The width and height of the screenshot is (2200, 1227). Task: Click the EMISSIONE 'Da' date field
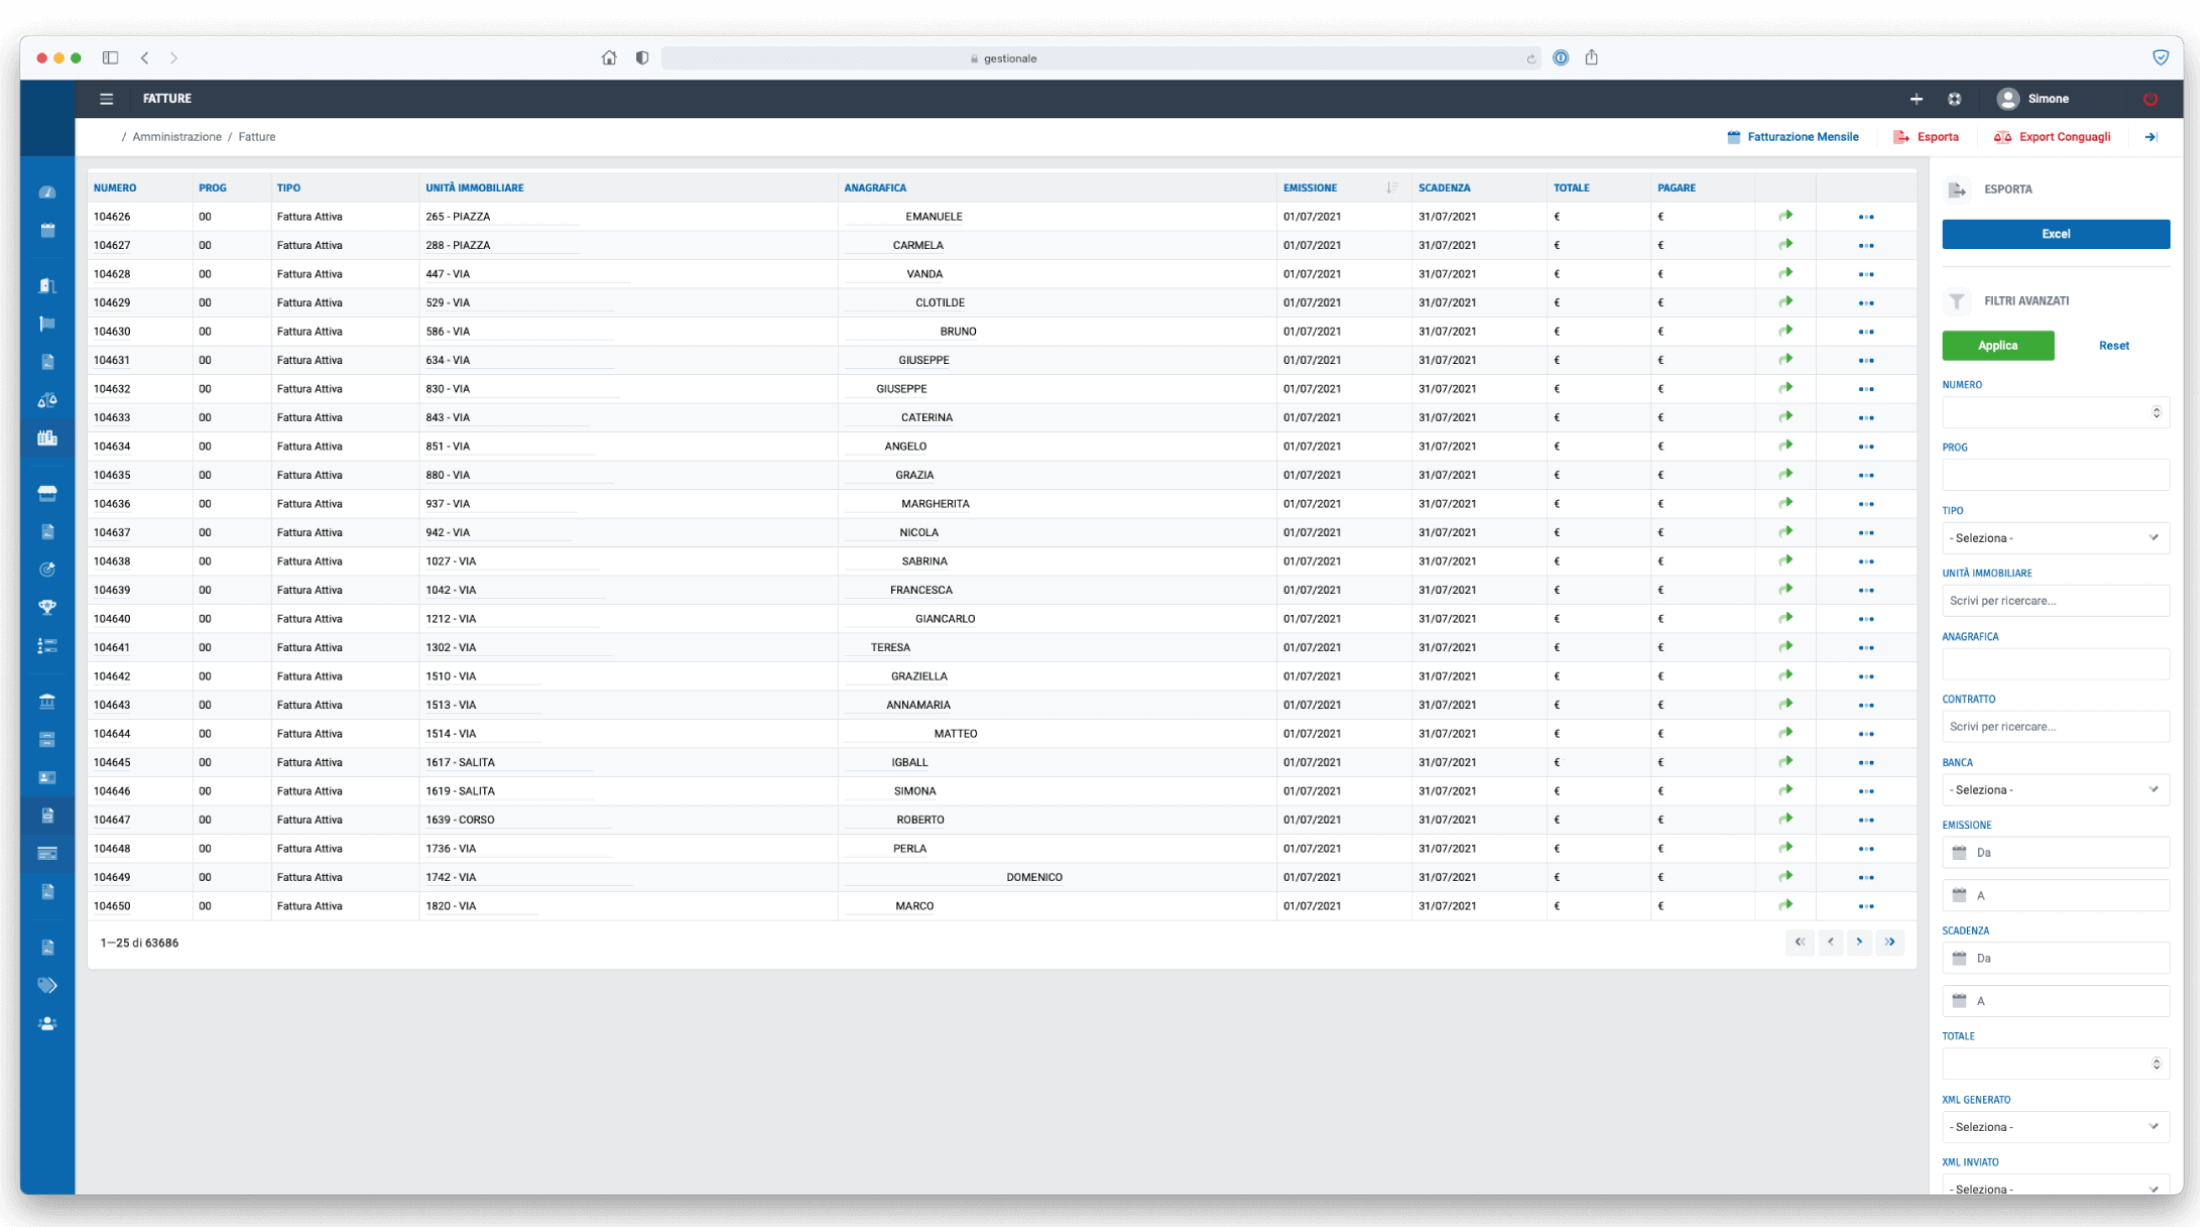(x=2055, y=853)
